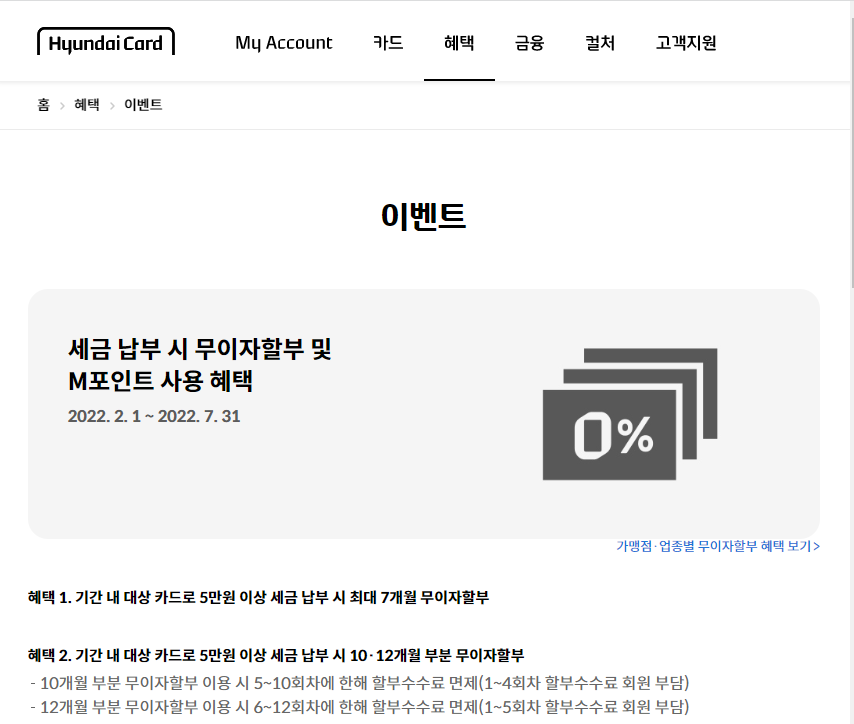Open the 컬처 menu
Screen dimensions: 854x724
[600, 42]
